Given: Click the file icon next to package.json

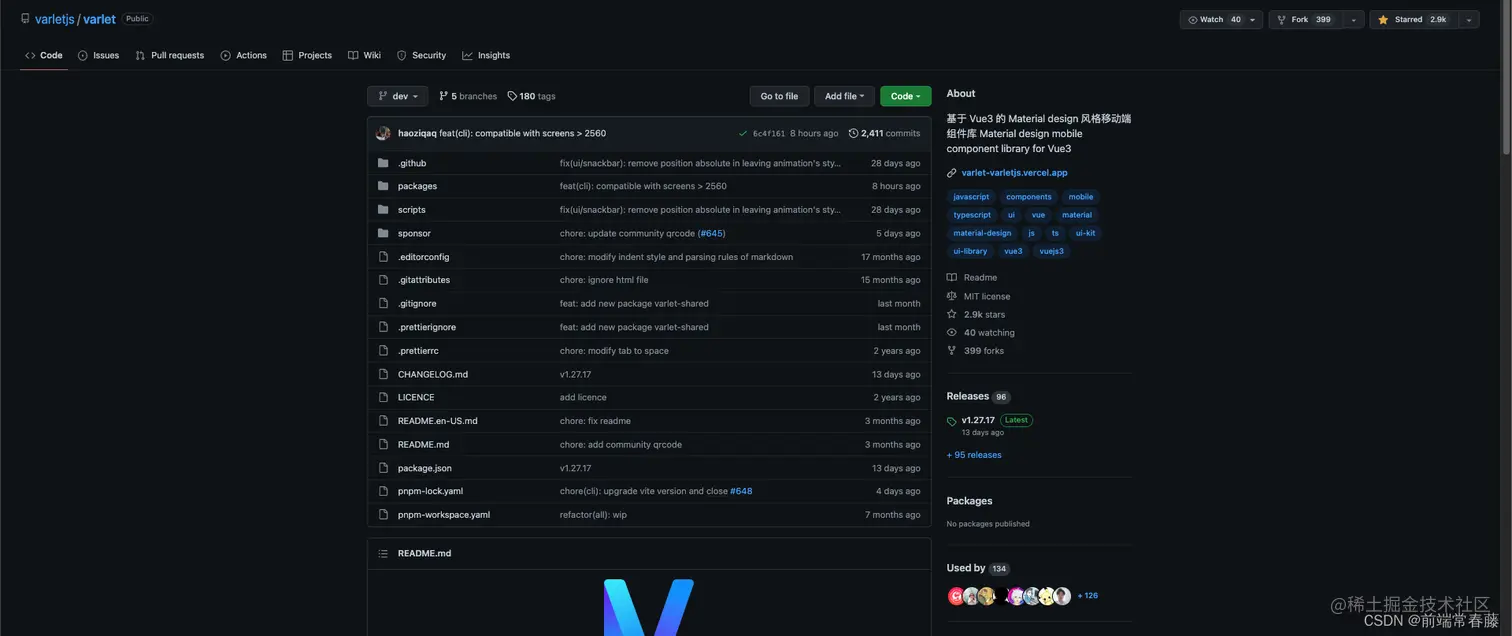Looking at the screenshot, I should point(383,468).
